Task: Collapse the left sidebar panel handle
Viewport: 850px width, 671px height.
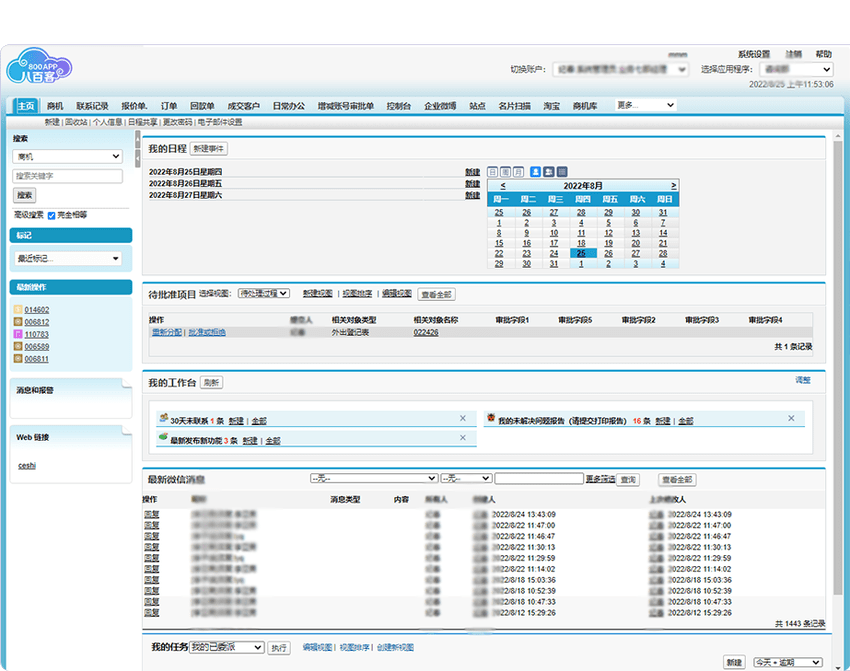Action: [x=137, y=158]
